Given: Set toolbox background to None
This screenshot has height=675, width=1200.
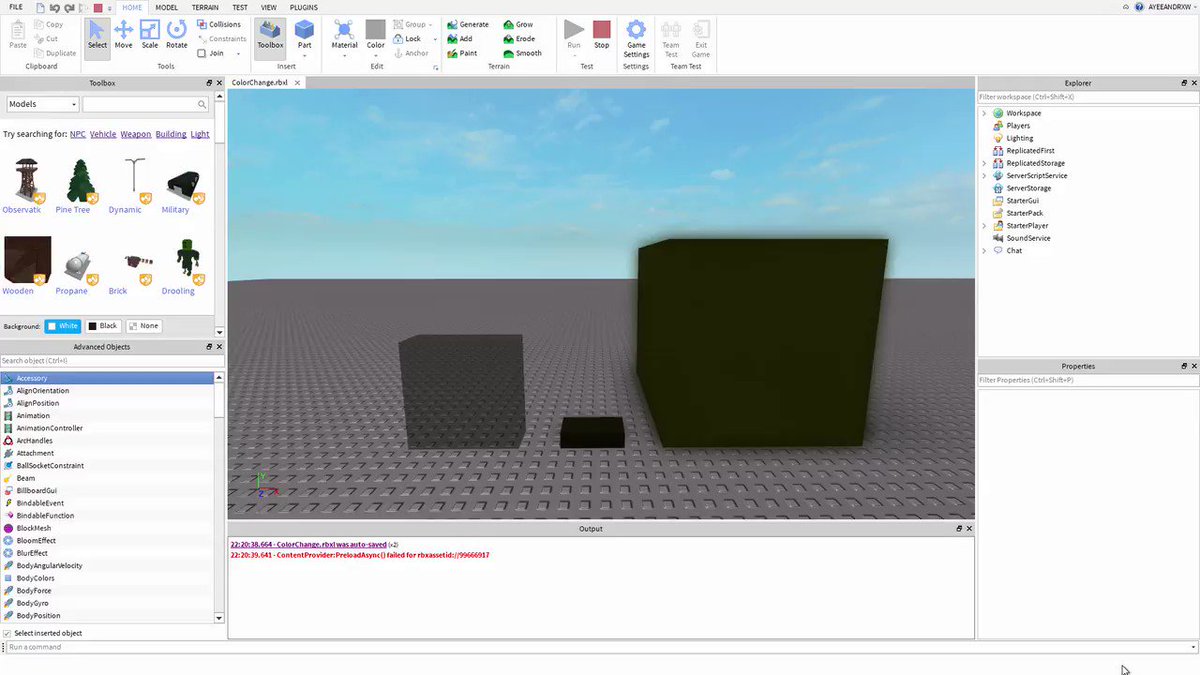Looking at the screenshot, I should pyautogui.click(x=143, y=326).
